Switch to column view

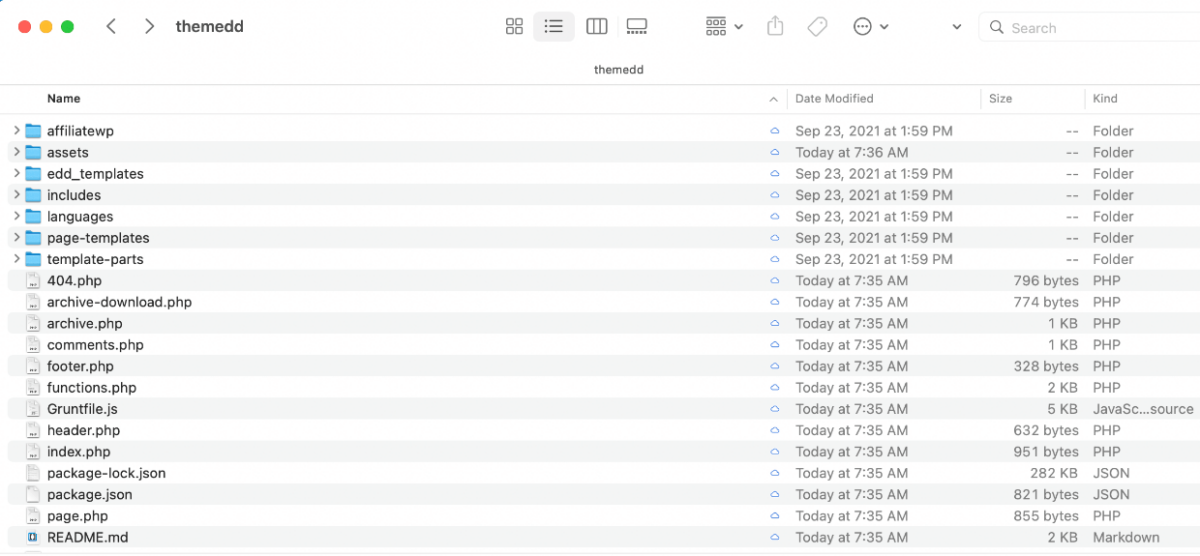coord(596,27)
